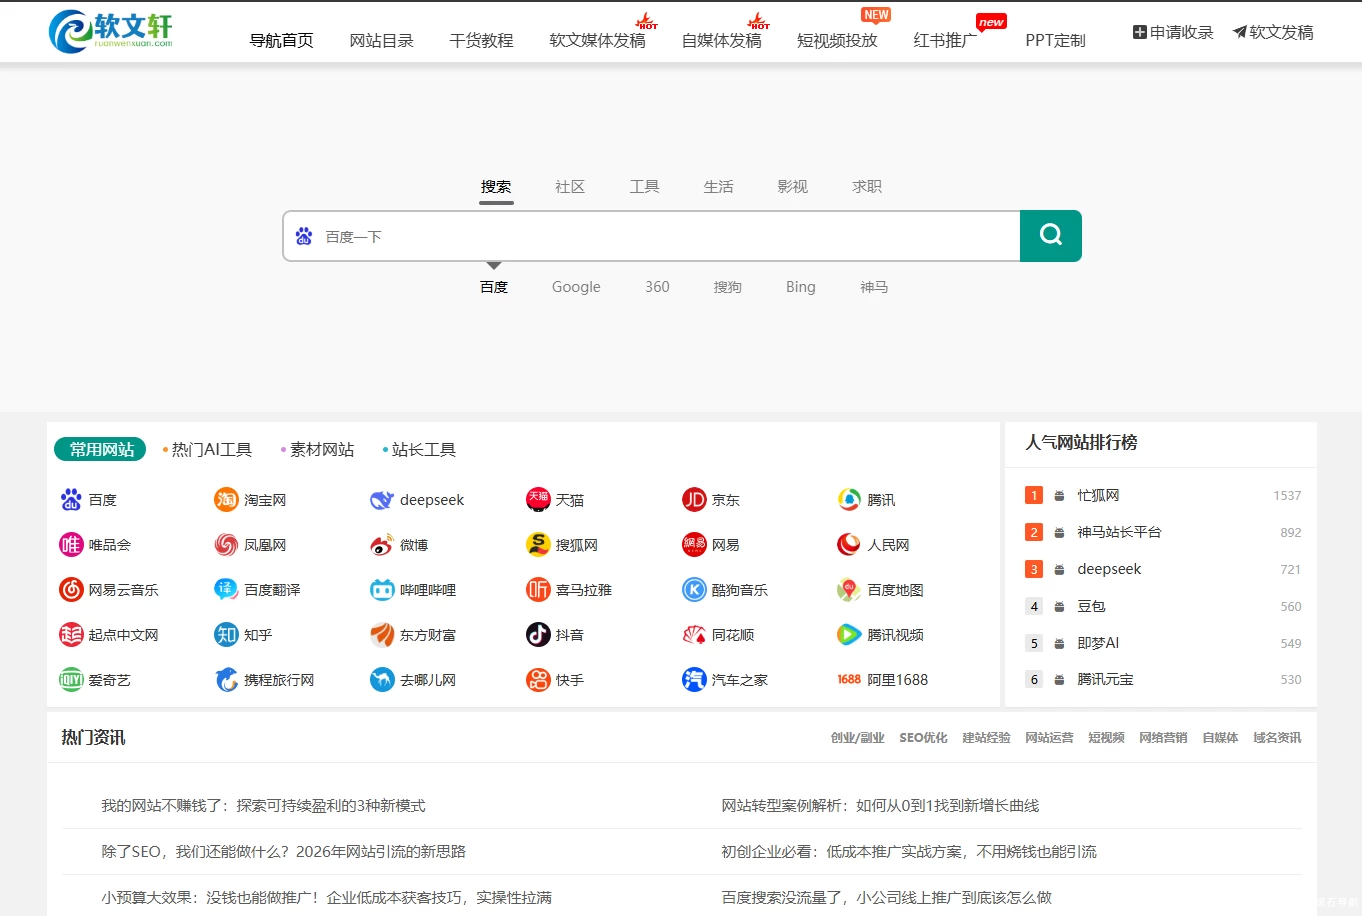Image resolution: width=1362 pixels, height=916 pixels.
Task: Click the 哔哩哔哩 (Bilibili) icon
Action: (382, 589)
